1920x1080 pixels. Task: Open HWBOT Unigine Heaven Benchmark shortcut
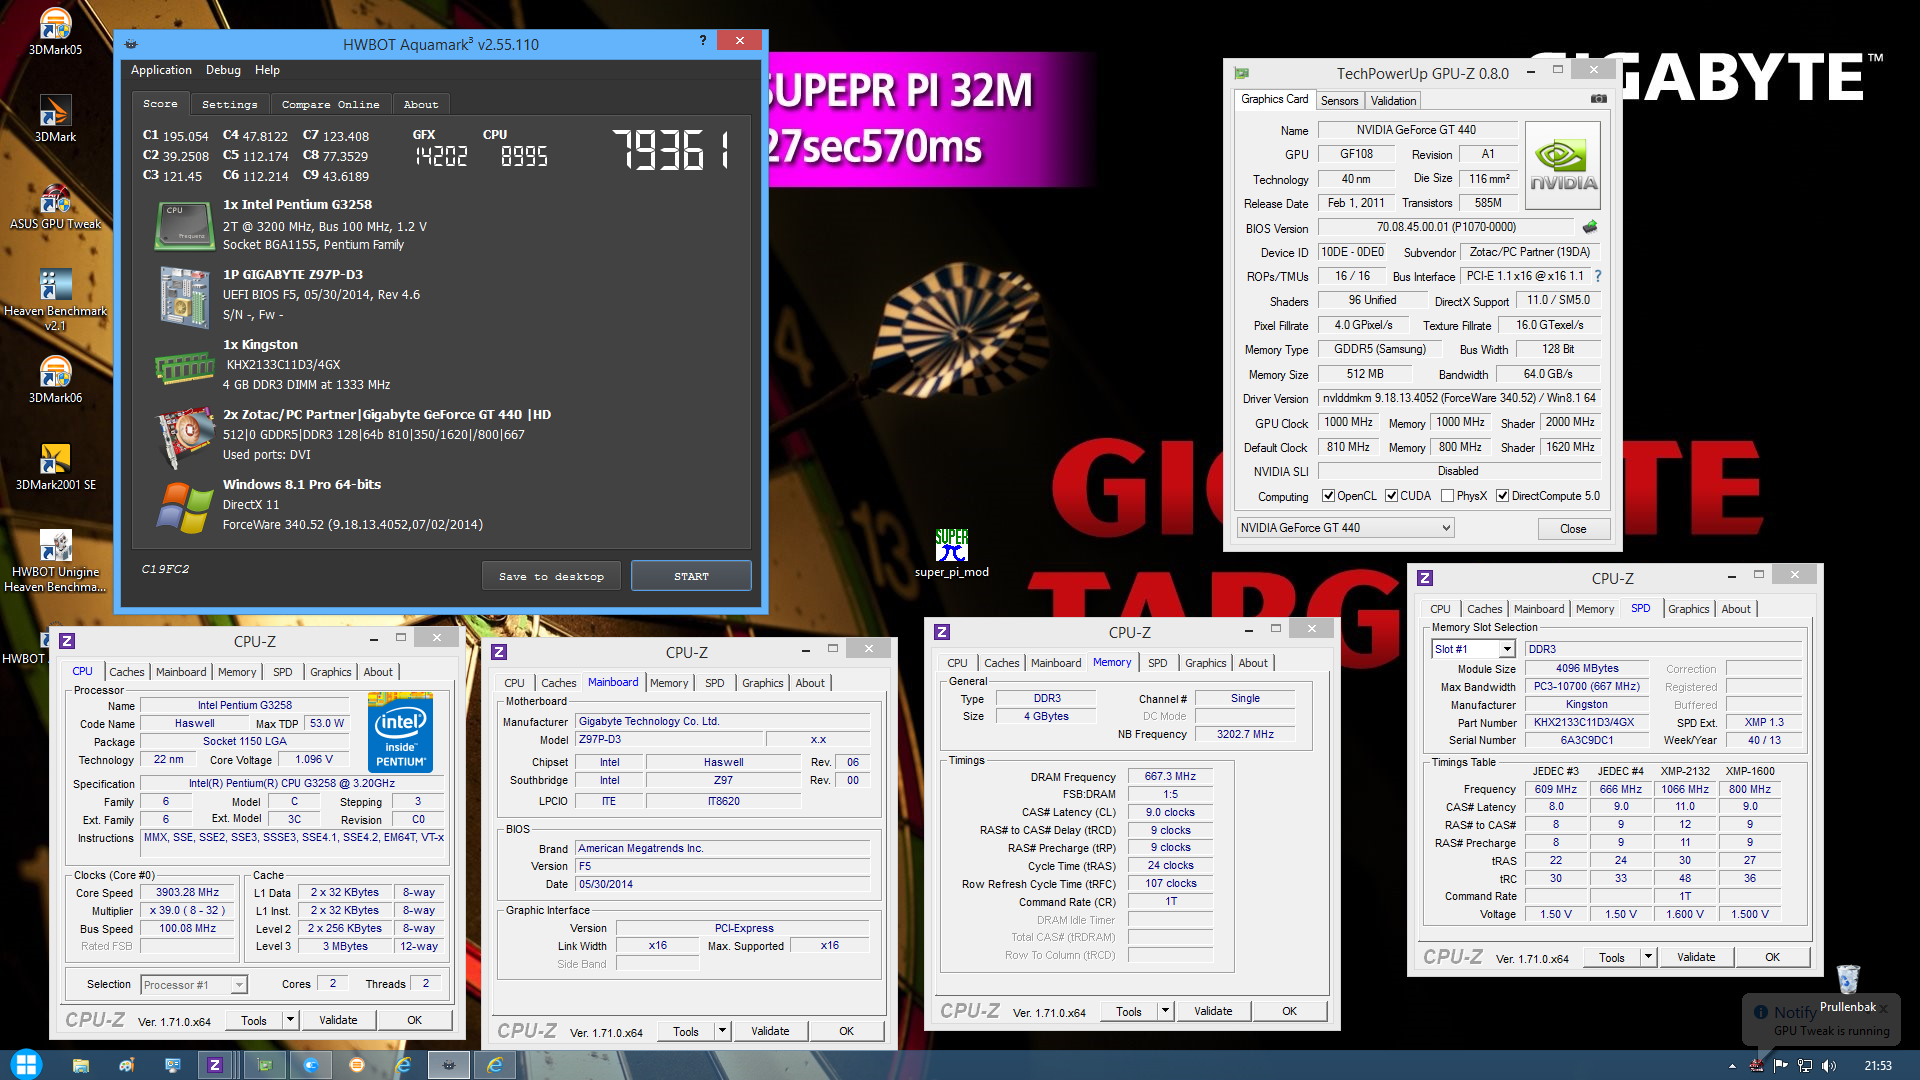pos(55,561)
